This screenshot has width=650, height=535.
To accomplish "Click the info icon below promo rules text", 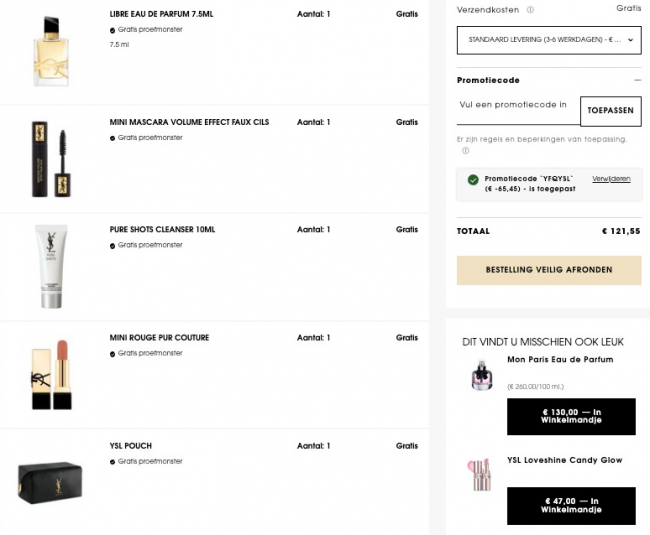I will [x=465, y=151].
